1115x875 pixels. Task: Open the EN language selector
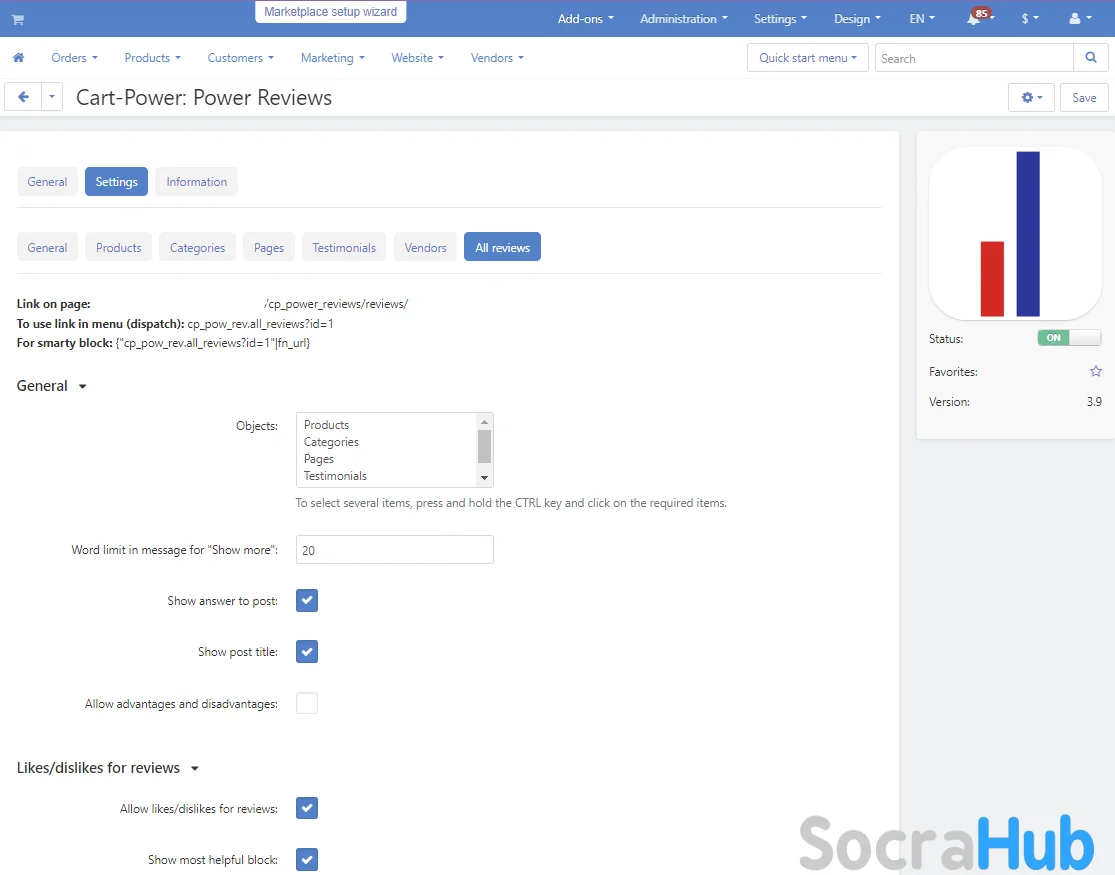coord(922,18)
